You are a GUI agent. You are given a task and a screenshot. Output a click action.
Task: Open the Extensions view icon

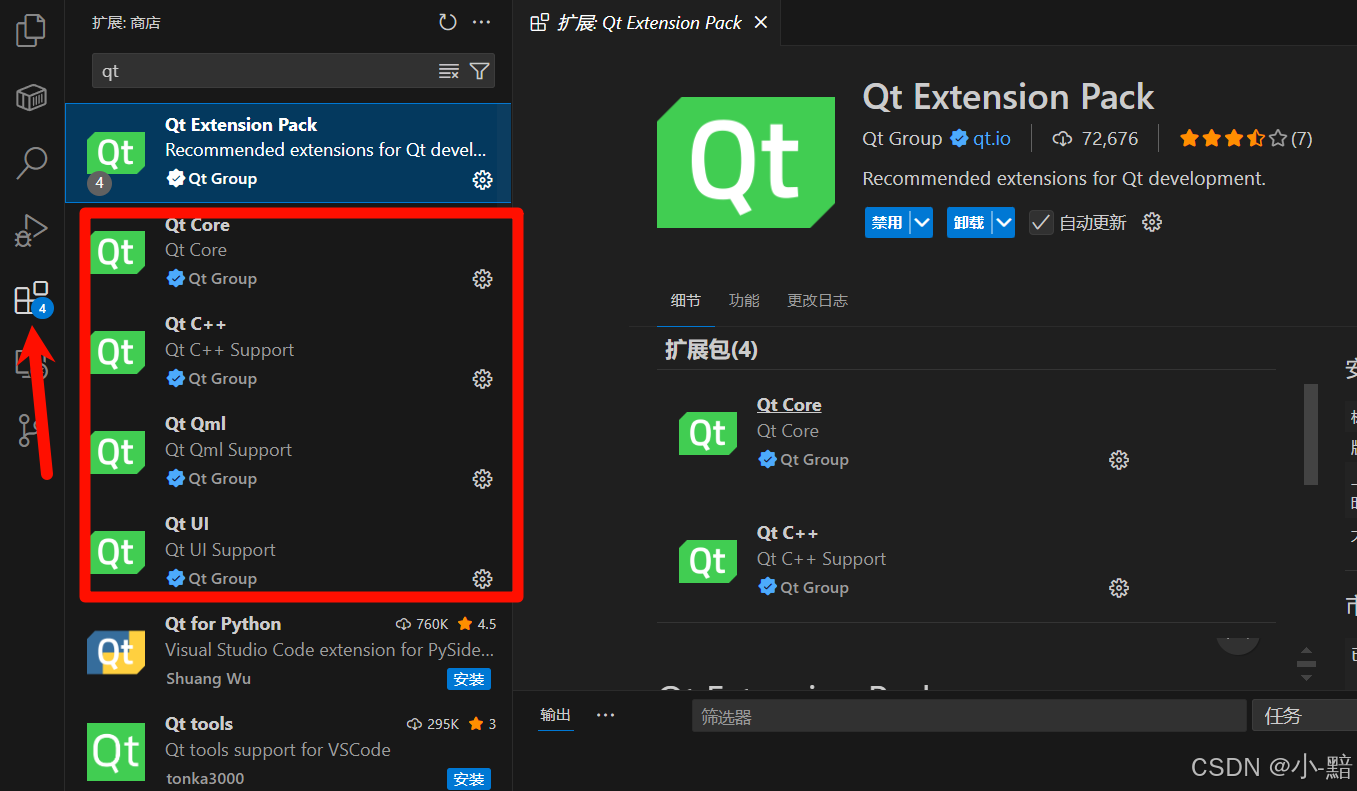pos(31,298)
